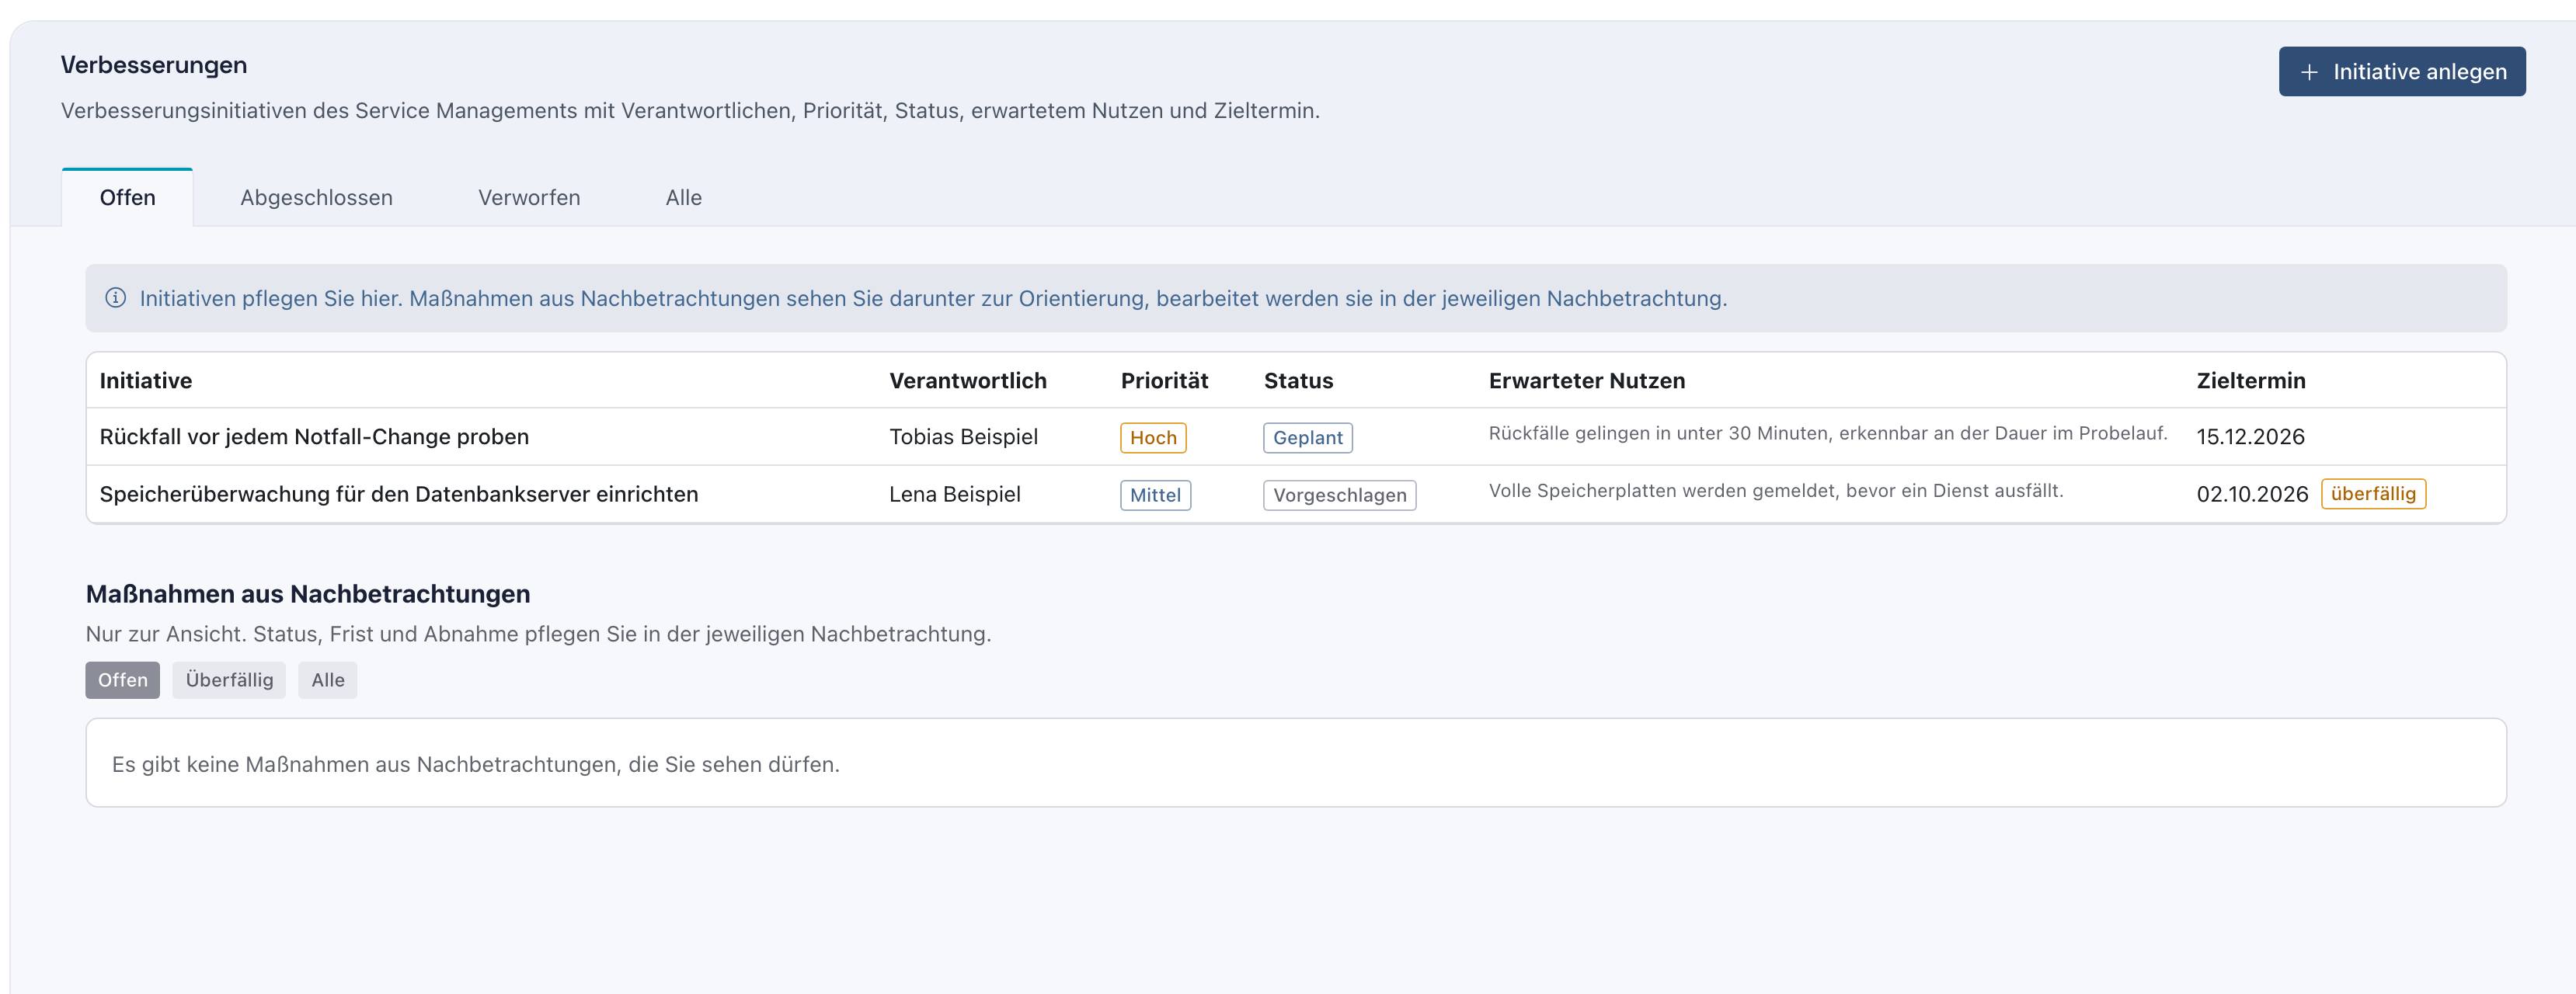Show the Alle tab of initiatives
Image resolution: width=2576 pixels, height=994 pixels.
tap(684, 198)
